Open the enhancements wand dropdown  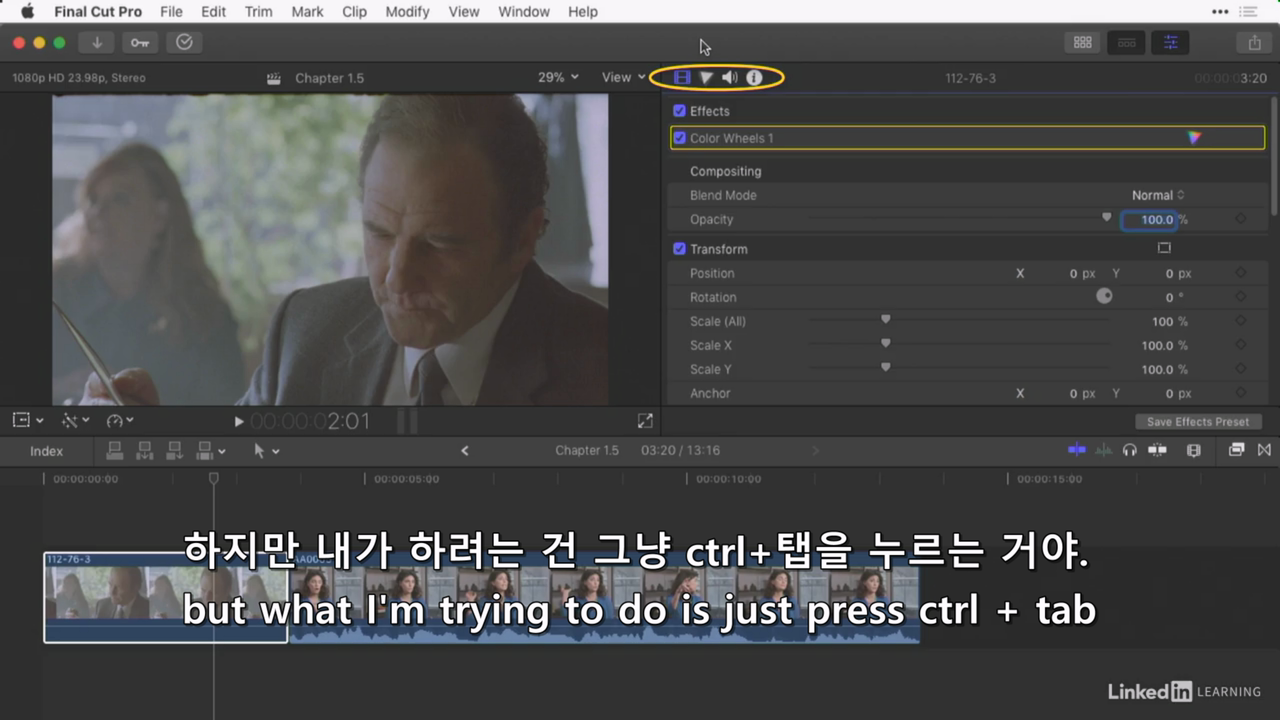click(x=75, y=421)
